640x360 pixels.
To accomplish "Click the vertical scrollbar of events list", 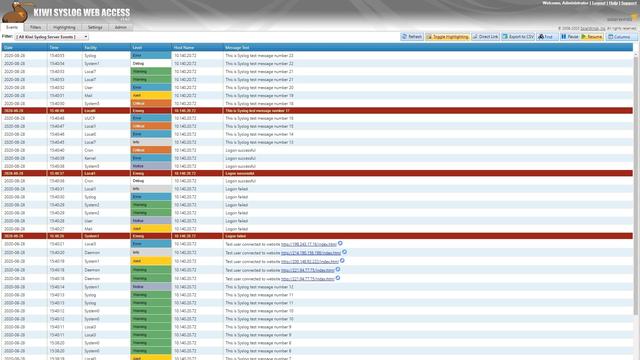I will pos(636,184).
